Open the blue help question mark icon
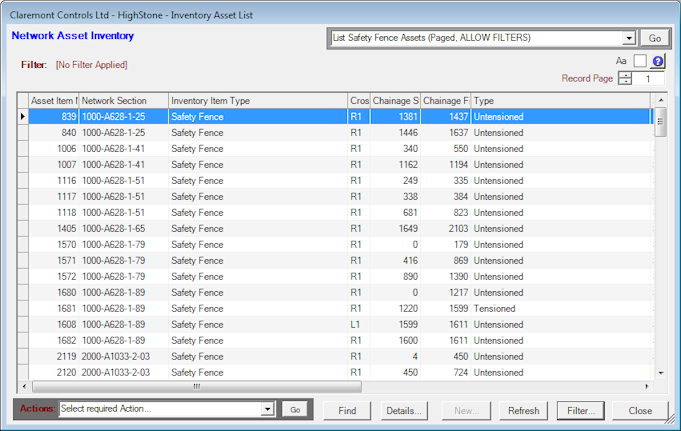This screenshot has height=431, width=681. tap(658, 61)
